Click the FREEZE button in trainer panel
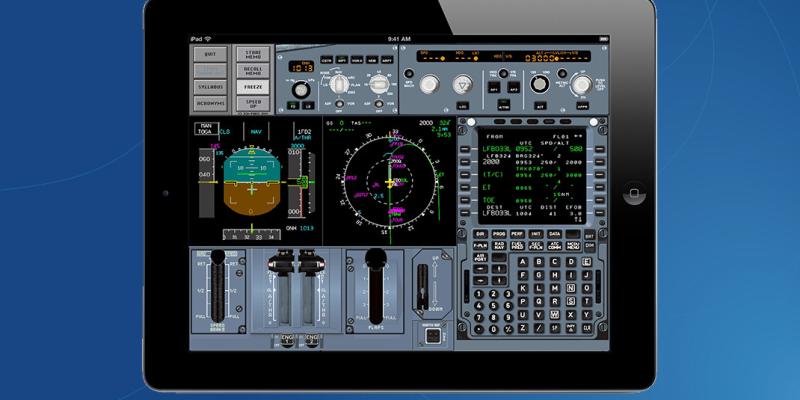 (x=253, y=87)
